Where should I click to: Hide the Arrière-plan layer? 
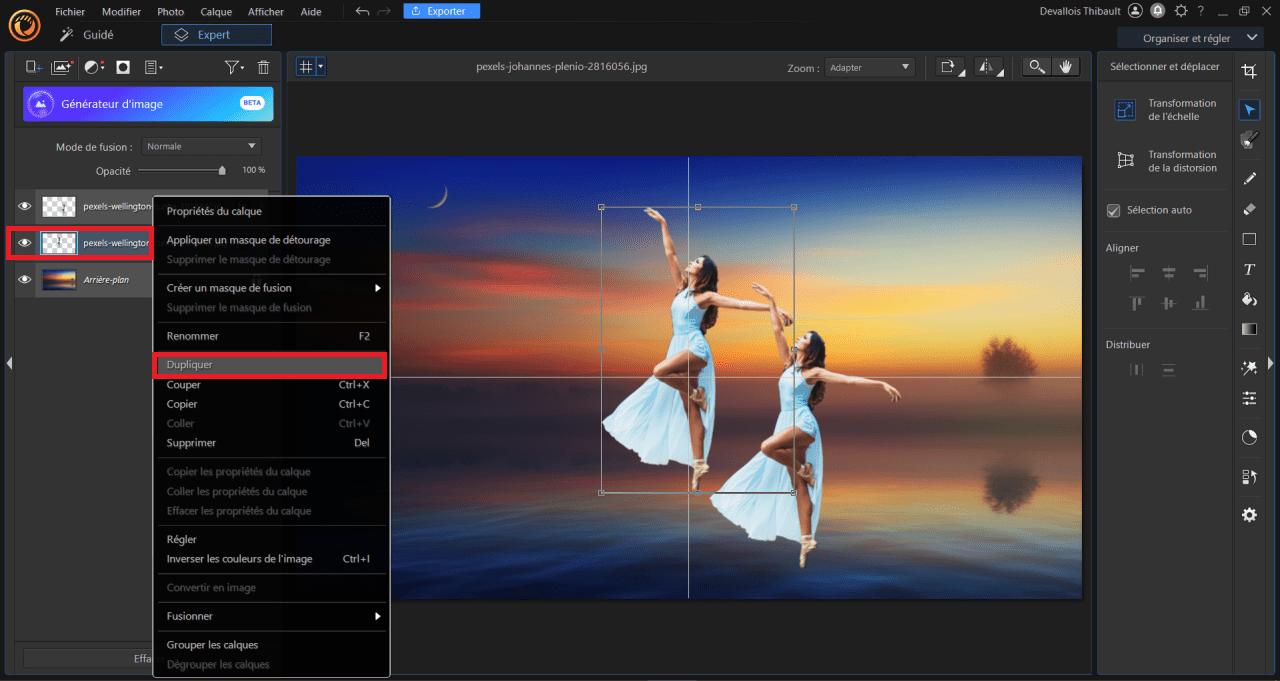(x=25, y=280)
